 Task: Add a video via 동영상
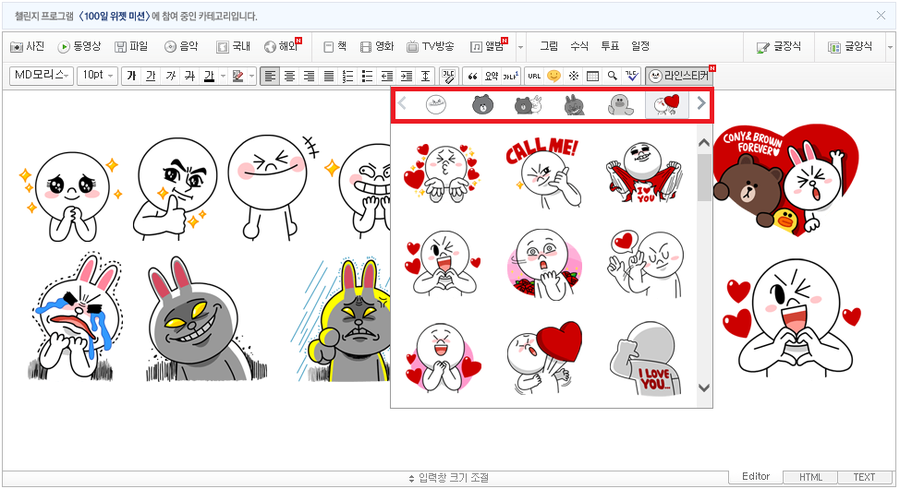(79, 46)
